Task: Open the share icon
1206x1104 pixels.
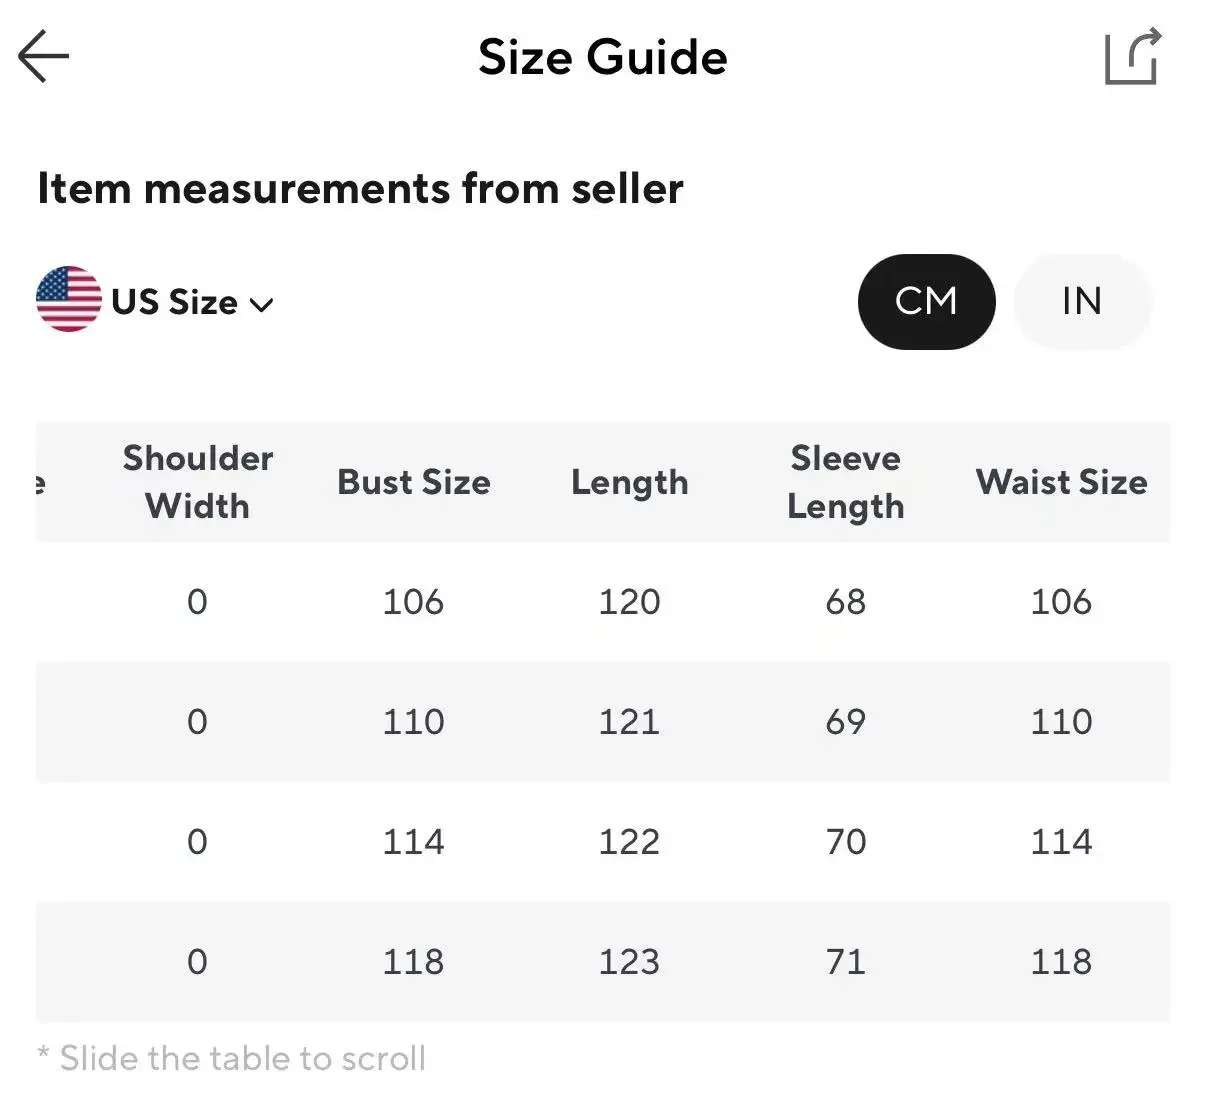Action: [x=1133, y=57]
